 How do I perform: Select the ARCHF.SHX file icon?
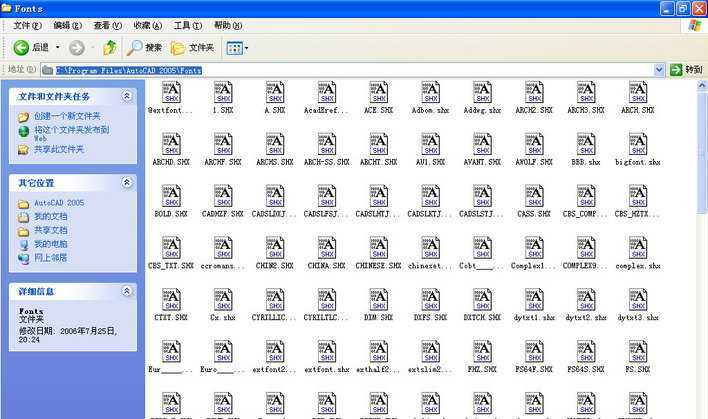[223, 144]
